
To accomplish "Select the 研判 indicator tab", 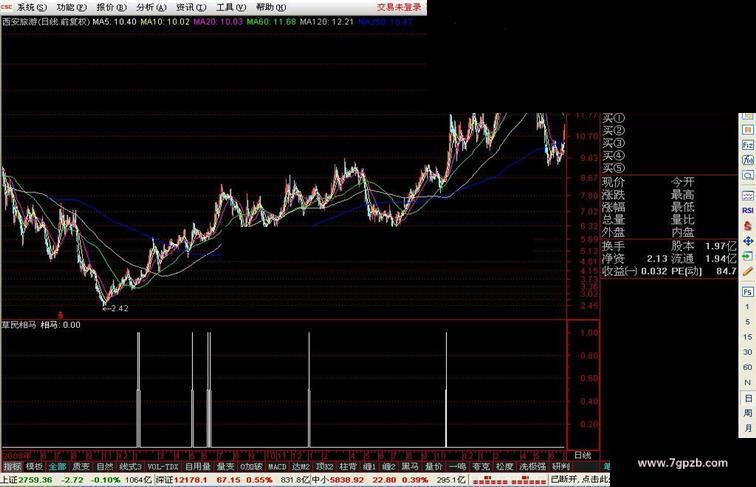I will tap(561, 466).
